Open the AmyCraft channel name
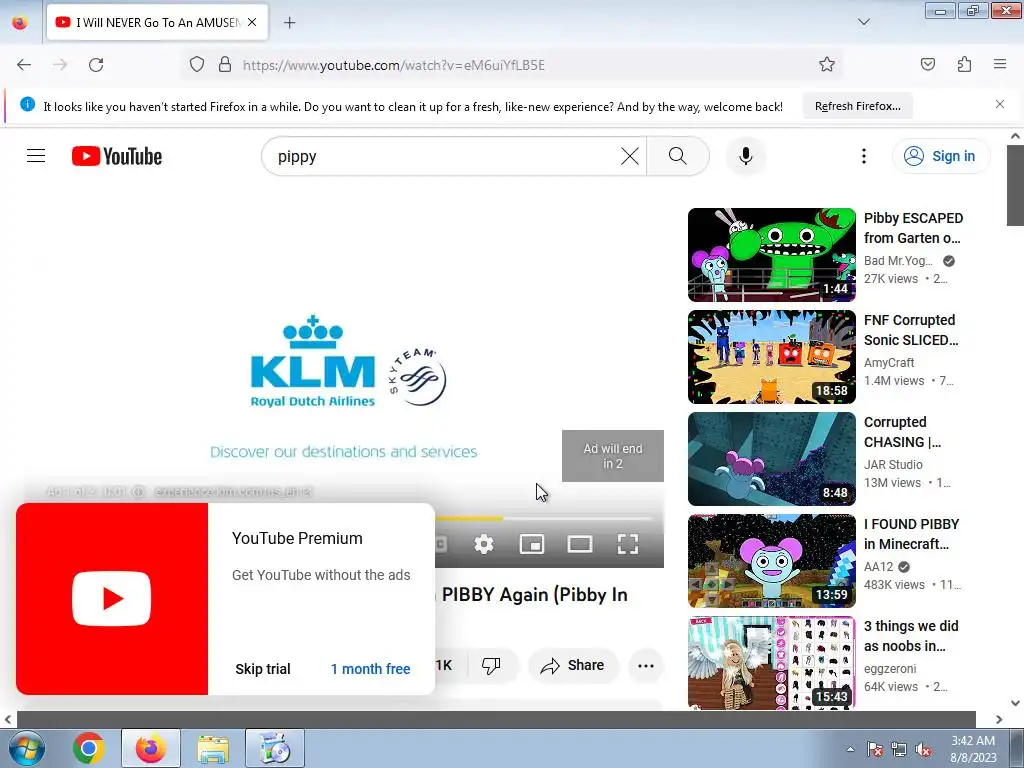Image resolution: width=1024 pixels, height=768 pixels. [889, 362]
